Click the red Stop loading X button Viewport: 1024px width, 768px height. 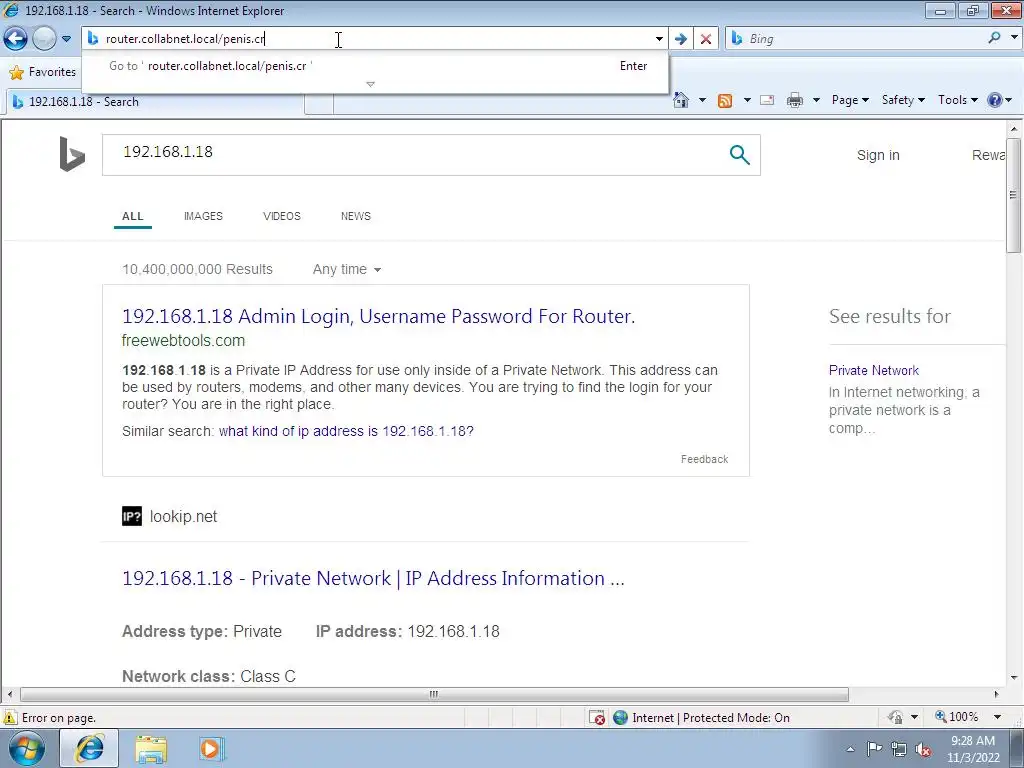706,39
